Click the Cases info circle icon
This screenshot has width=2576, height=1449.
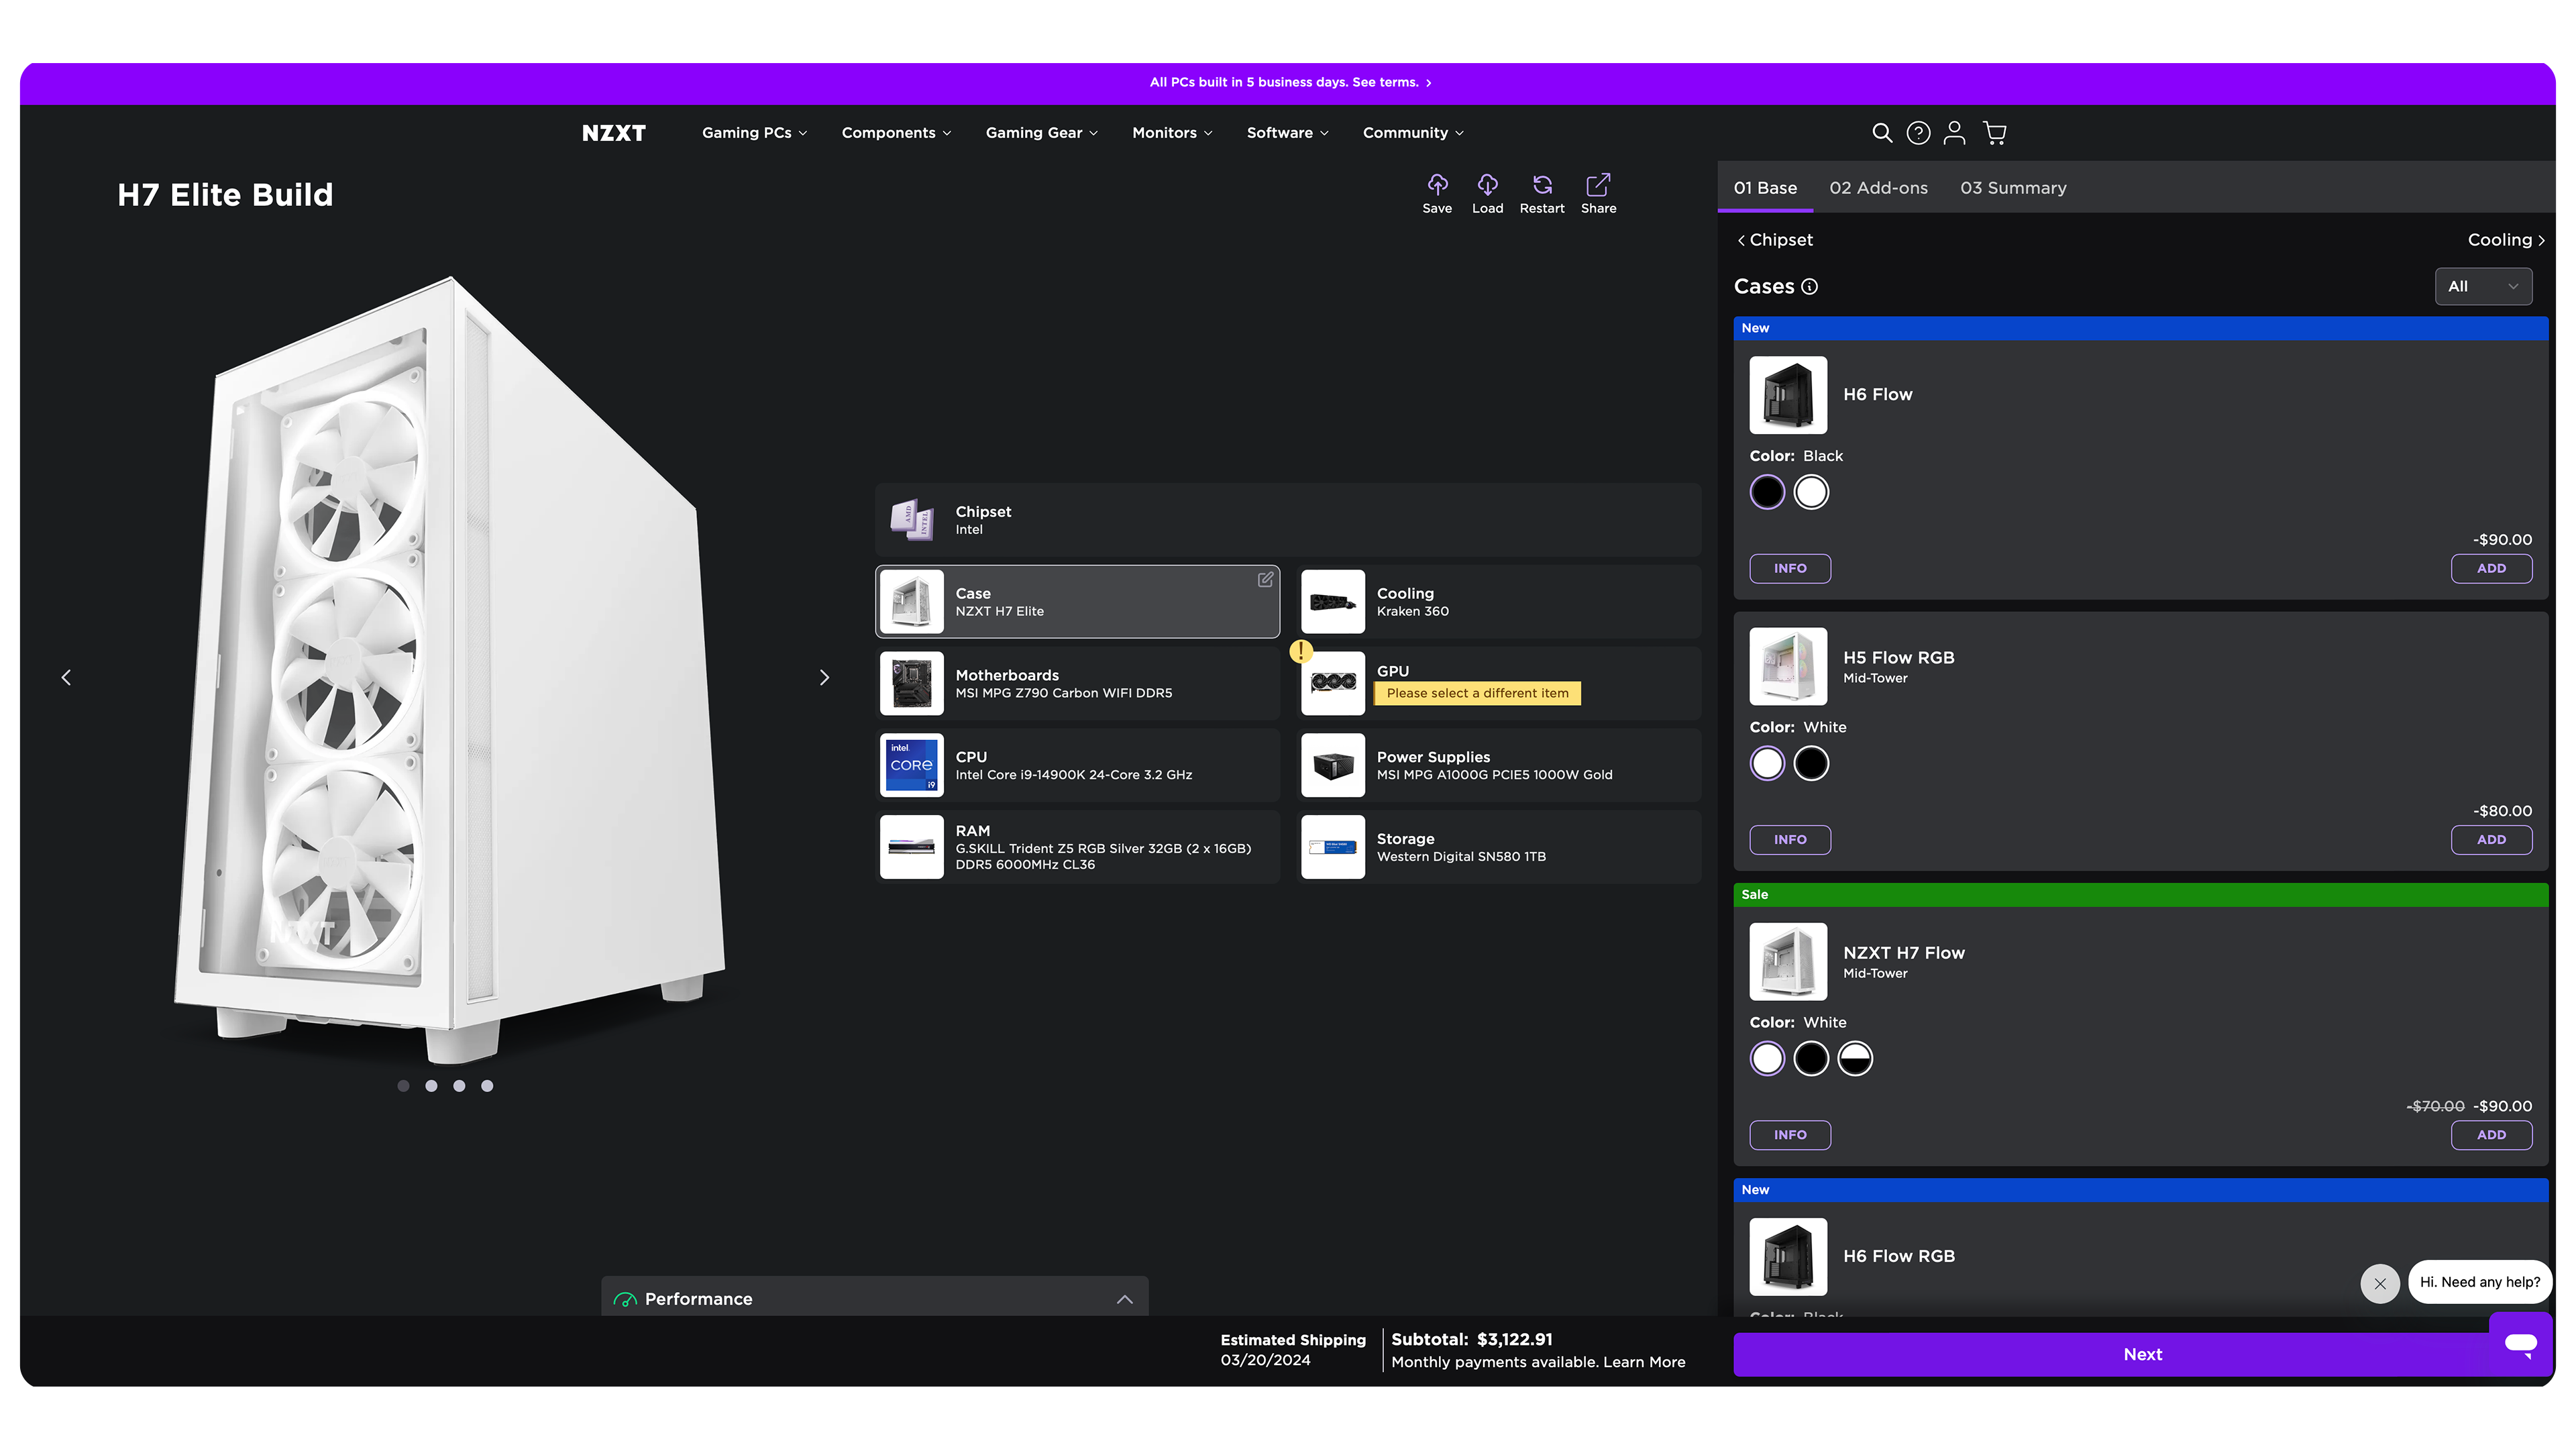click(x=1809, y=287)
